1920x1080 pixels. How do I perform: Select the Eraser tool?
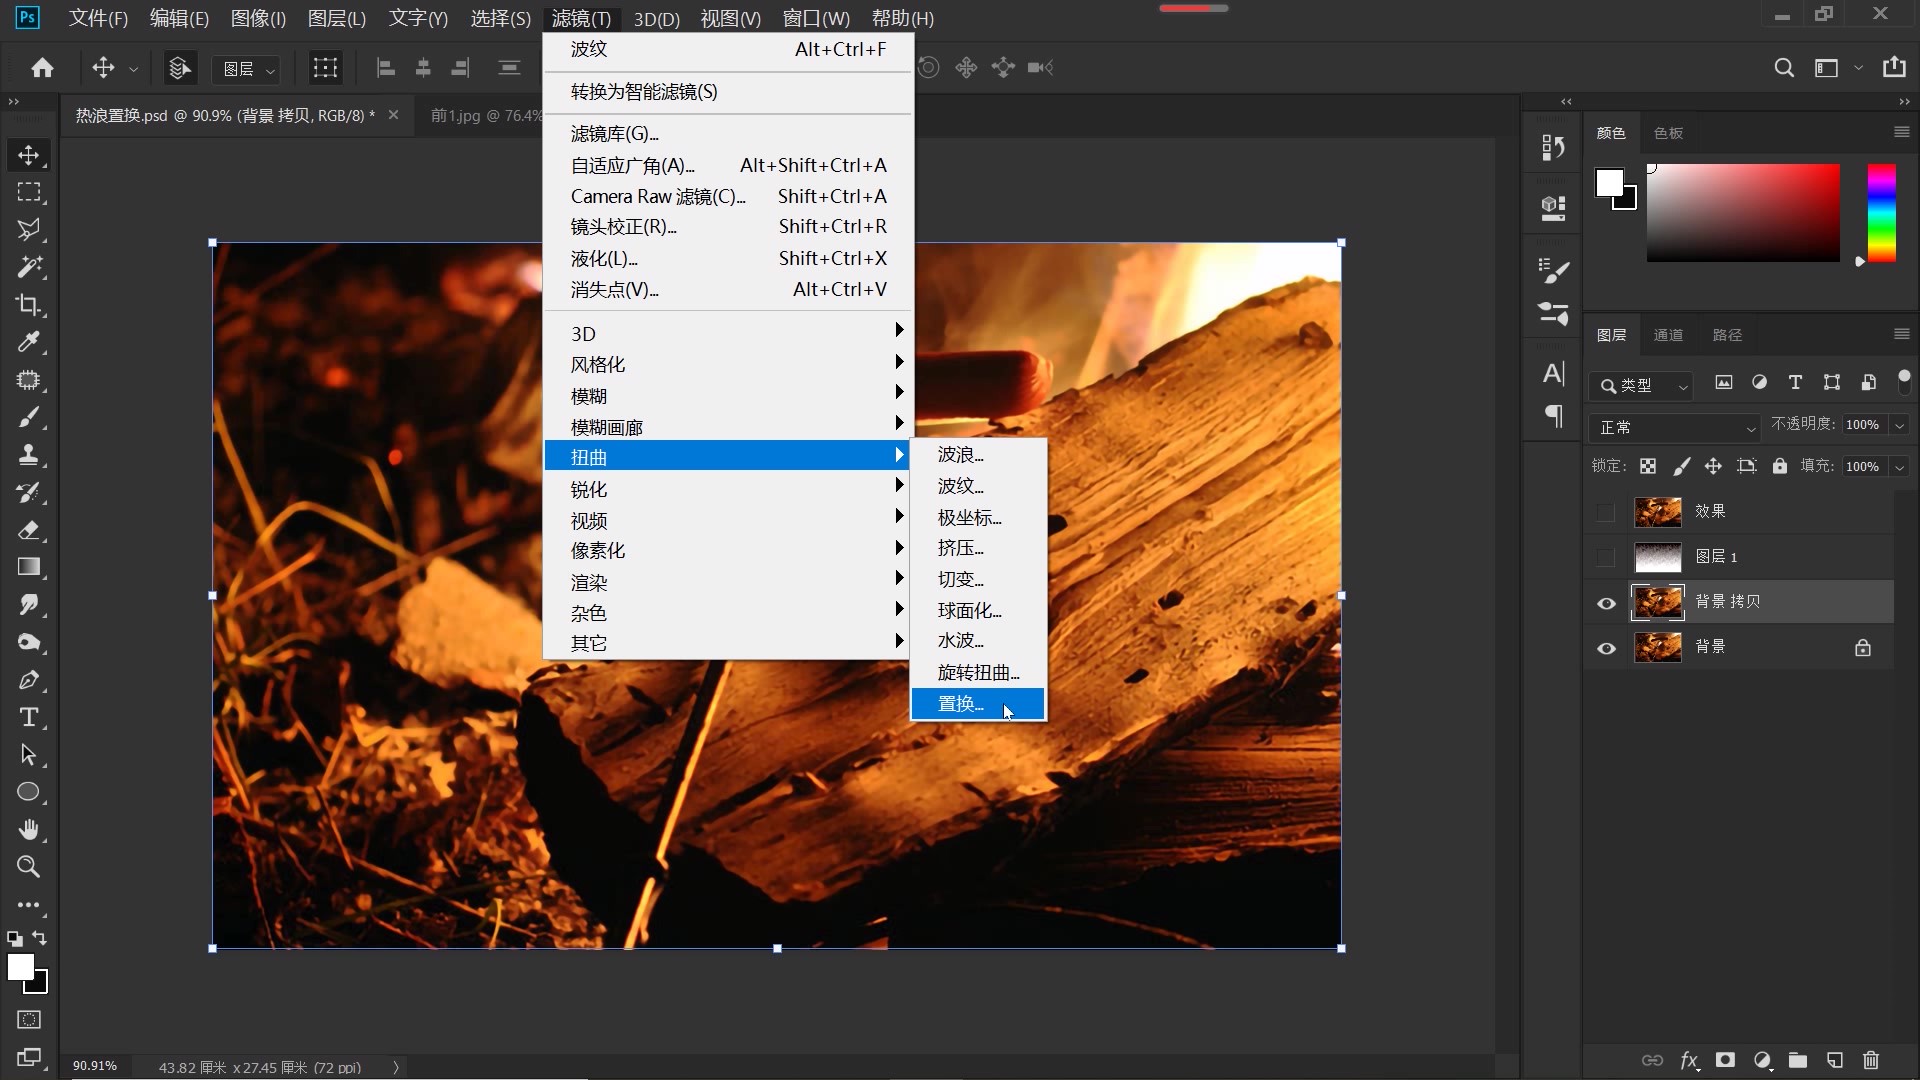[28, 530]
